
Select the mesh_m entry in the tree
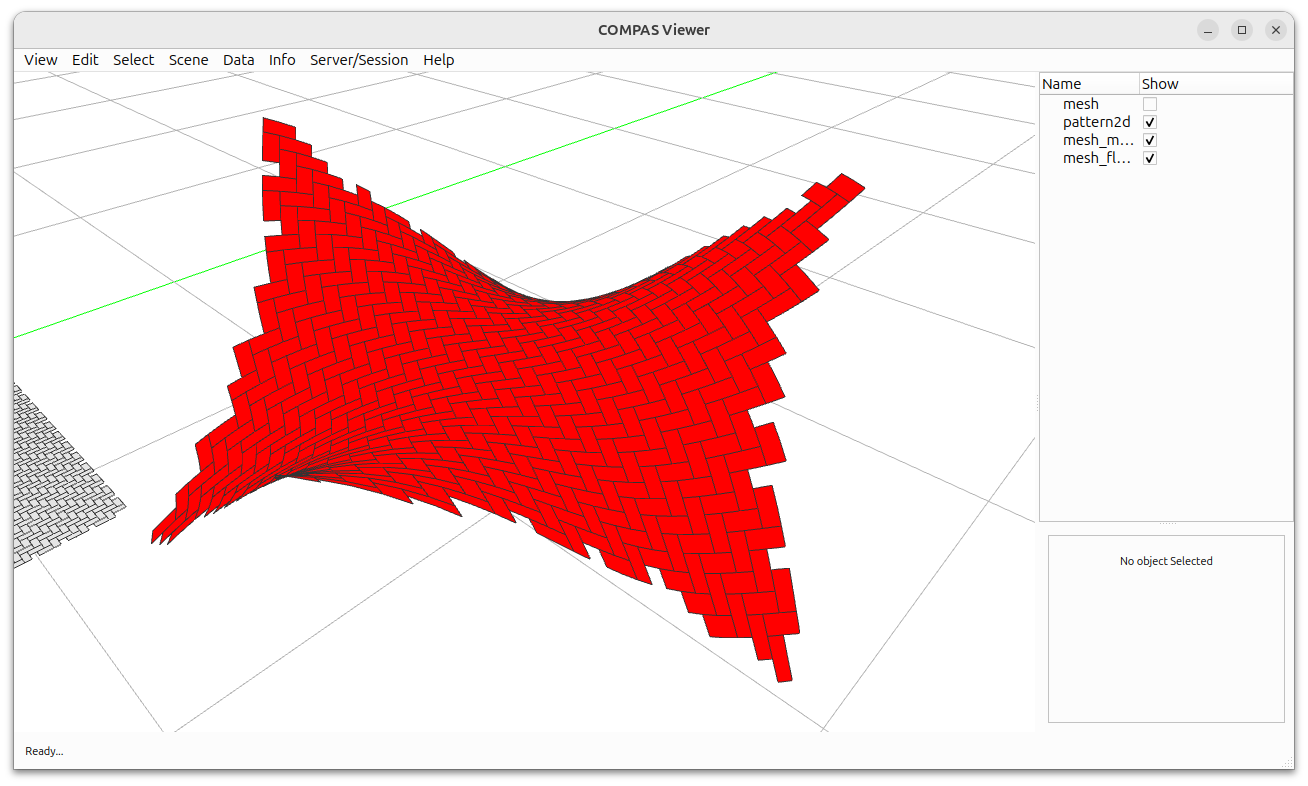(1098, 140)
